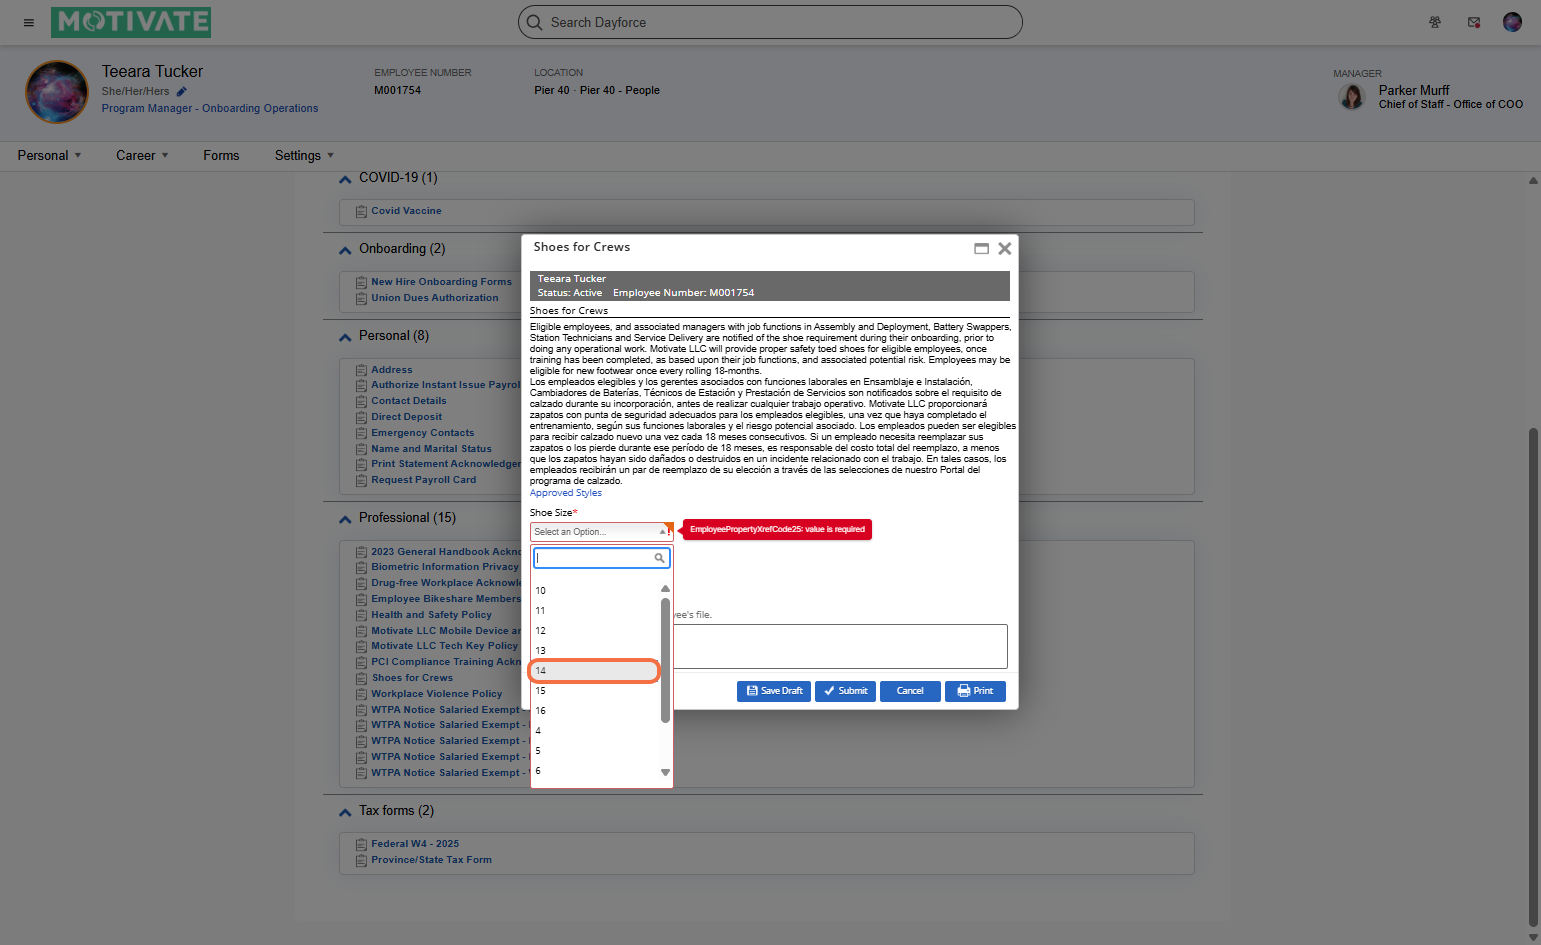The height and width of the screenshot is (945, 1541).
Task: Open the Approved Styles link
Action: click(x=566, y=493)
